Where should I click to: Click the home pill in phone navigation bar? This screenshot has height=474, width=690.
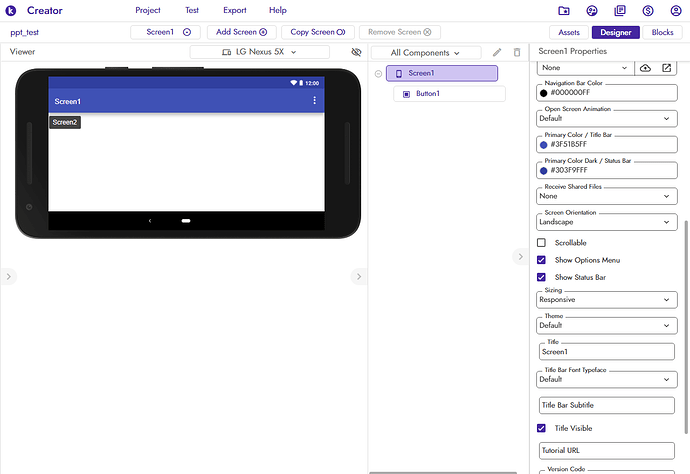pos(186,220)
